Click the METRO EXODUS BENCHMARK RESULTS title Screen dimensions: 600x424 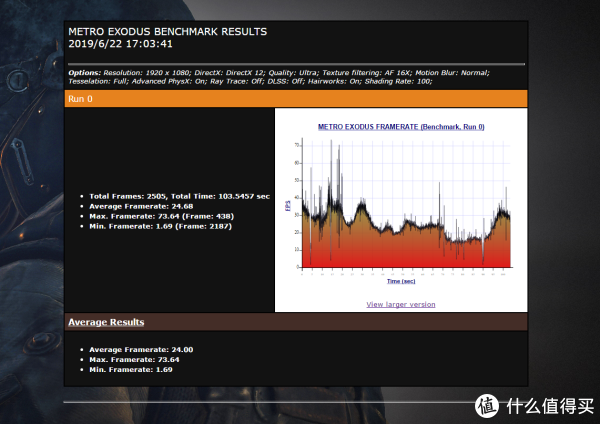click(x=168, y=31)
